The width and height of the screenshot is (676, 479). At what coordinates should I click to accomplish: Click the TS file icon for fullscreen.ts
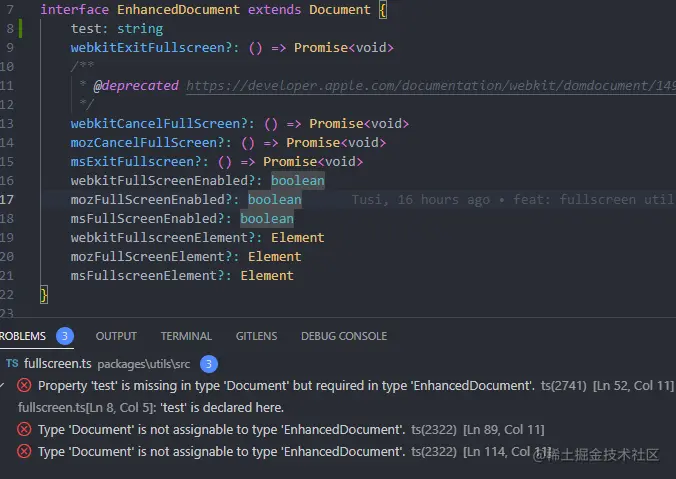[12, 363]
